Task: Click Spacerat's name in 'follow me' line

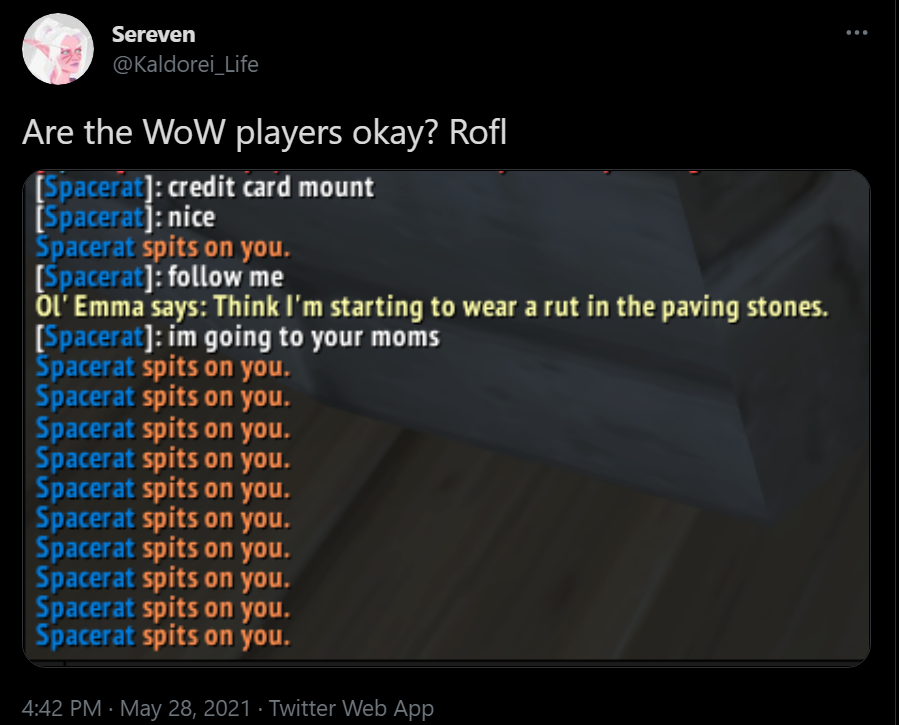Action: (x=94, y=277)
